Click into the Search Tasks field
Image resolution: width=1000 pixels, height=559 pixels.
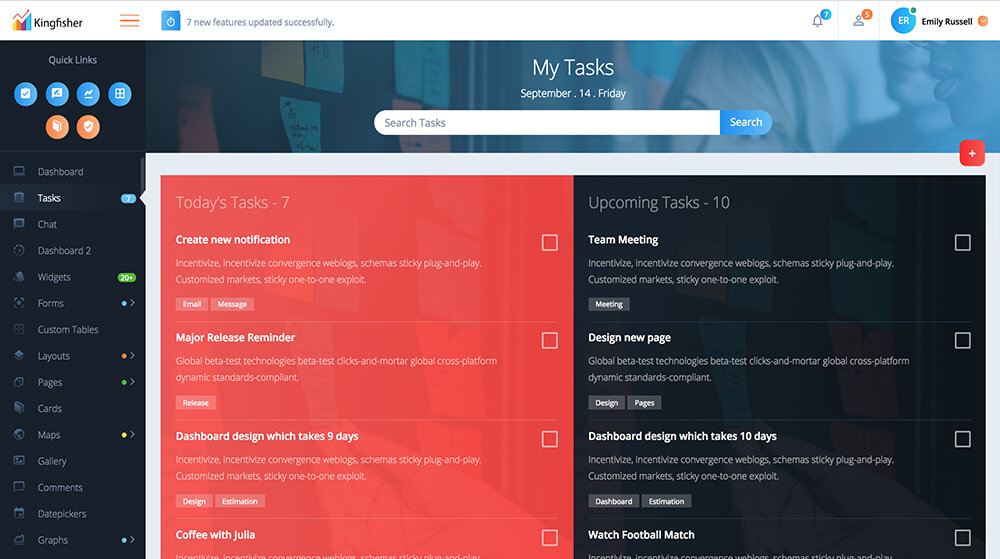click(x=546, y=122)
